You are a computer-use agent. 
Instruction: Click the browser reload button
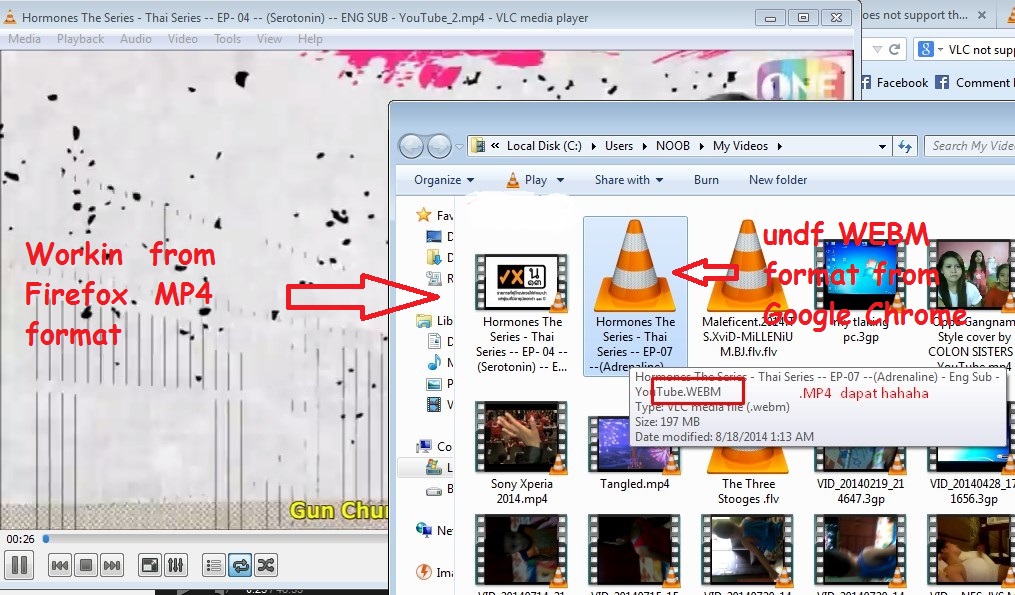tap(895, 49)
